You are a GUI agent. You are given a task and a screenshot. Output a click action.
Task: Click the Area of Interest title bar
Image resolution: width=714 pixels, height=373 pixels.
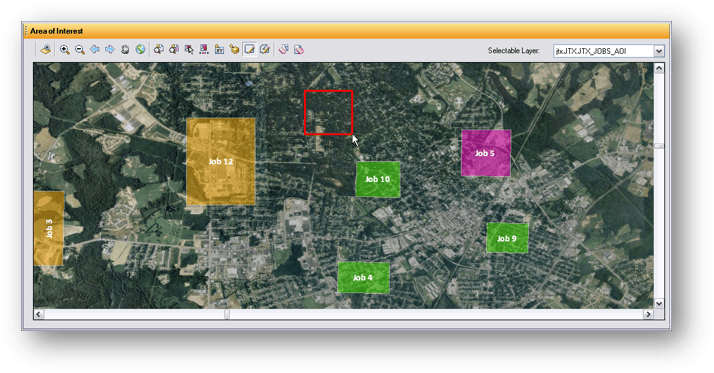347,31
